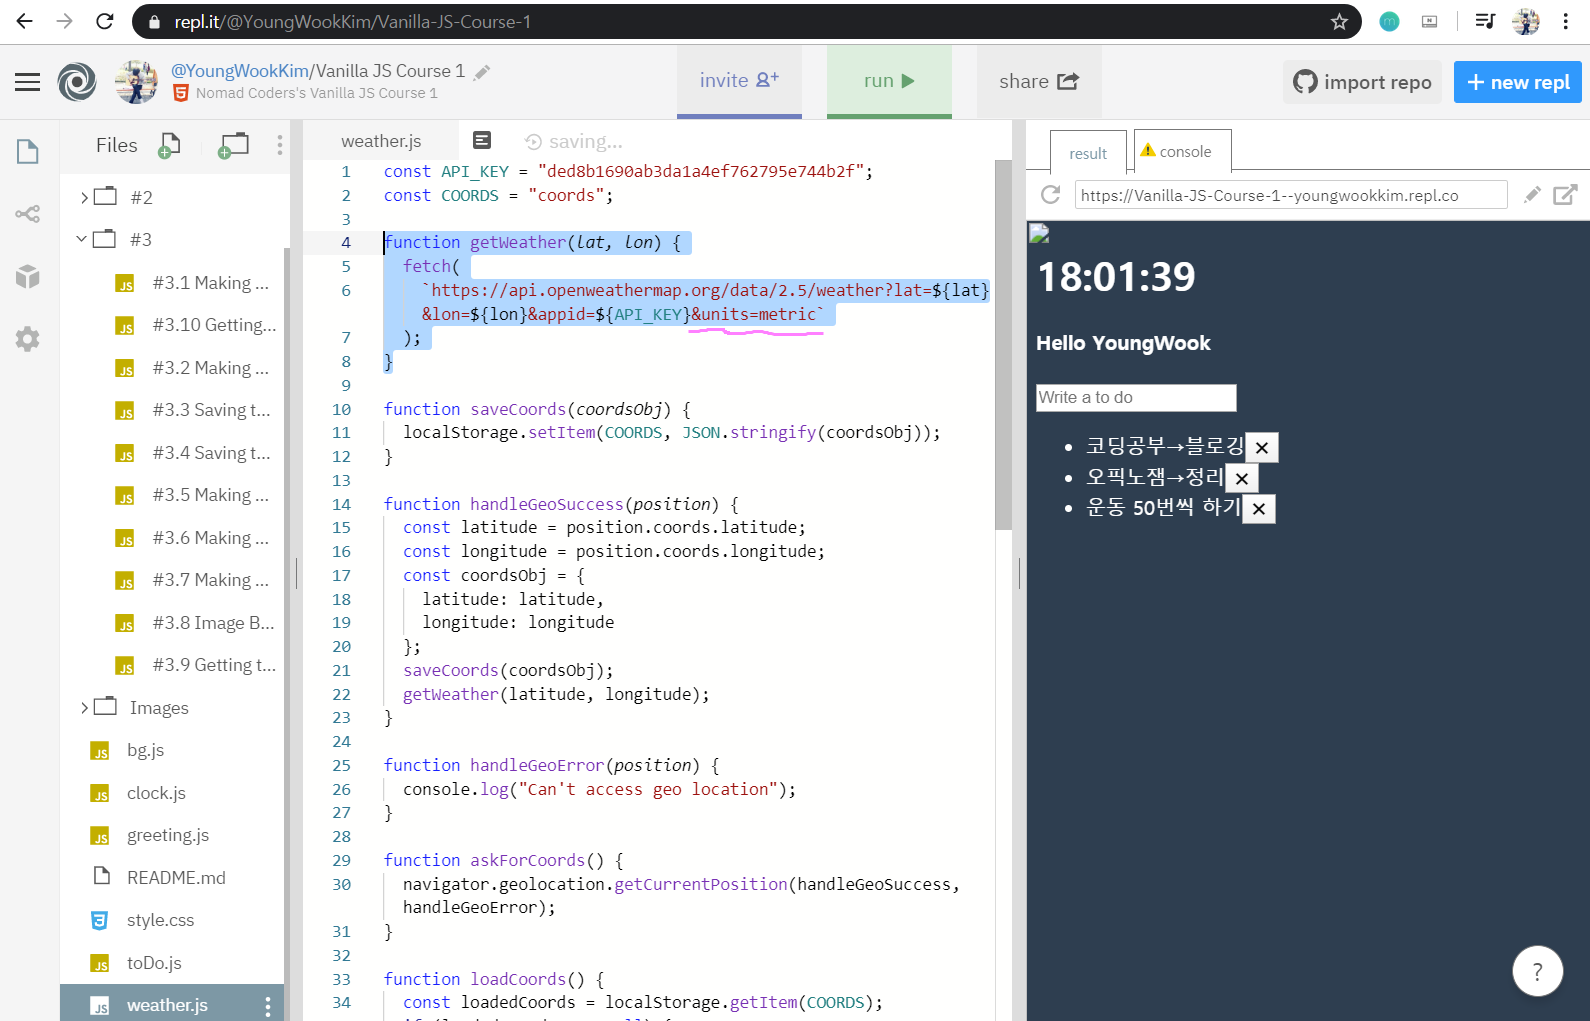Switch to the result tab

pyautogui.click(x=1088, y=153)
